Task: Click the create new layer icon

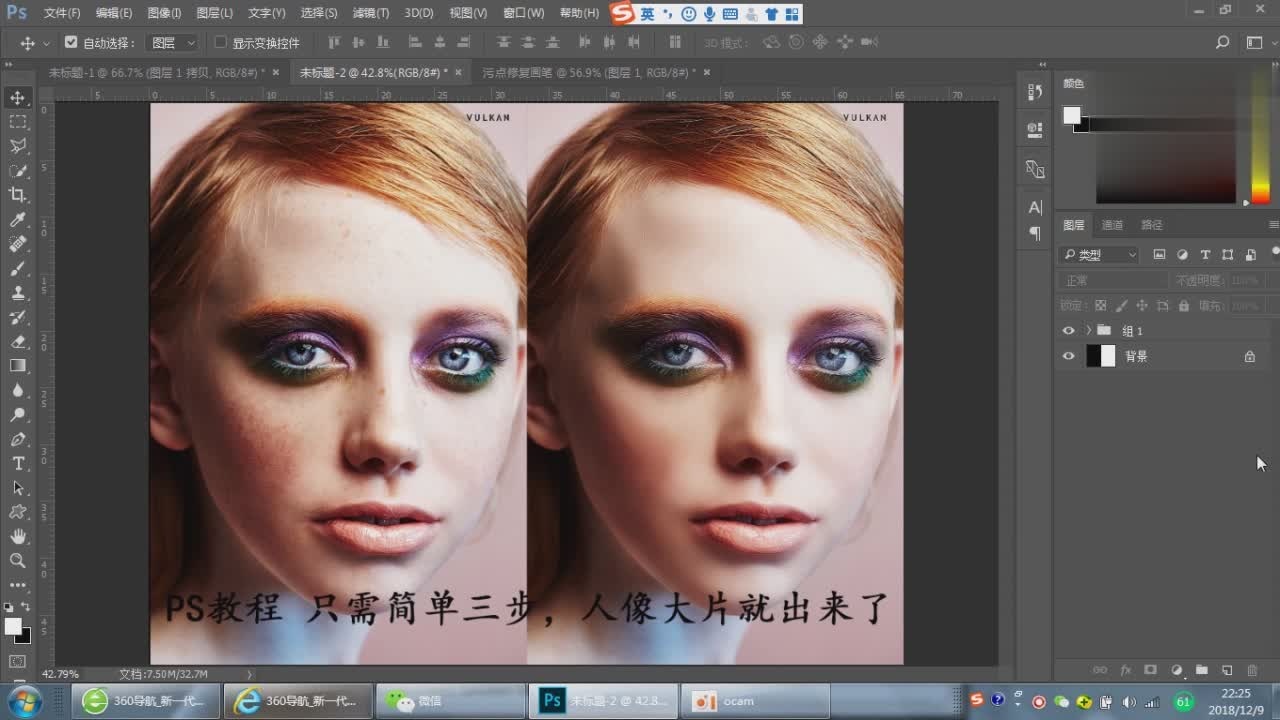Action: pos(1227,670)
